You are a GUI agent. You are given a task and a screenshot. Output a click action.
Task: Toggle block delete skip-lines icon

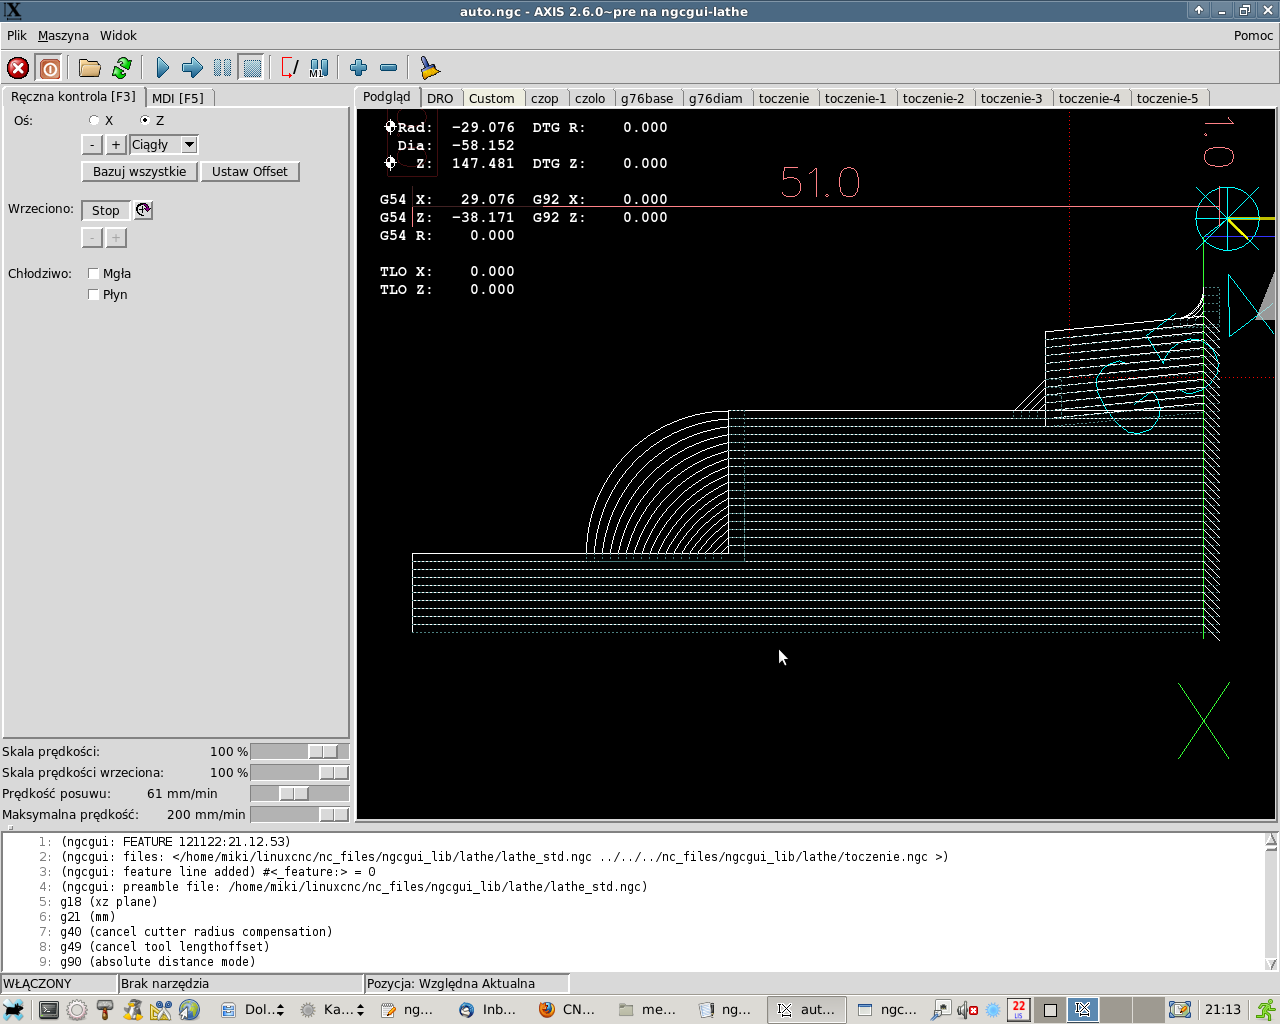289,68
